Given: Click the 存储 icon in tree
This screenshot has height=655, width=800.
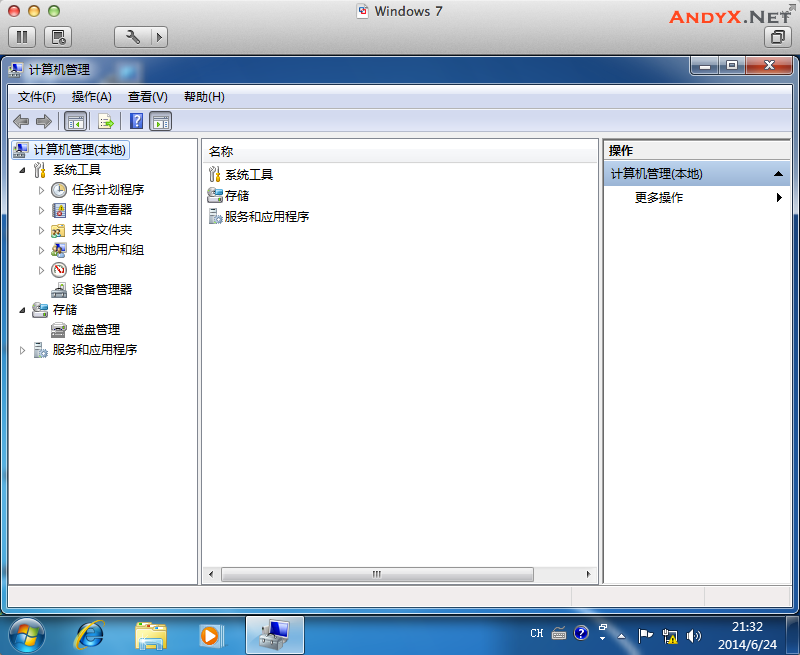Looking at the screenshot, I should pyautogui.click(x=40, y=310).
